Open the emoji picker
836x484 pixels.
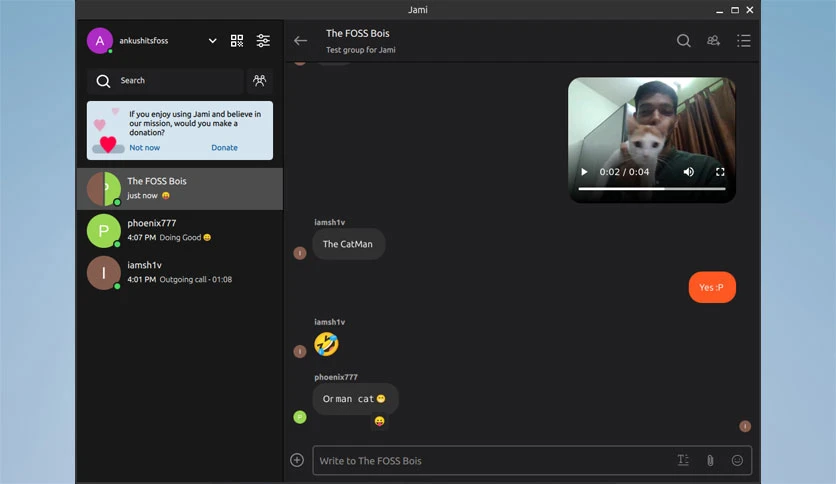coord(737,460)
